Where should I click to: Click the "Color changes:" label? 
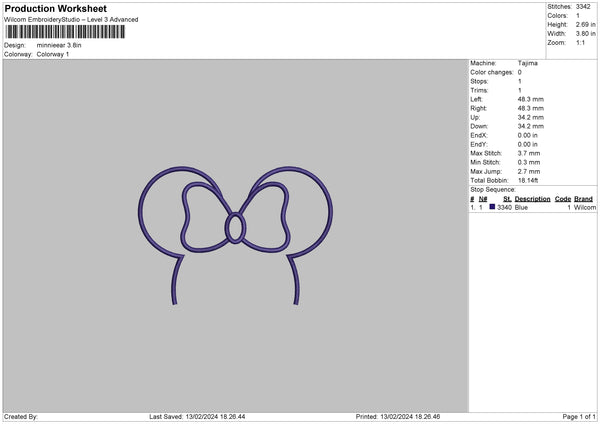[492, 72]
